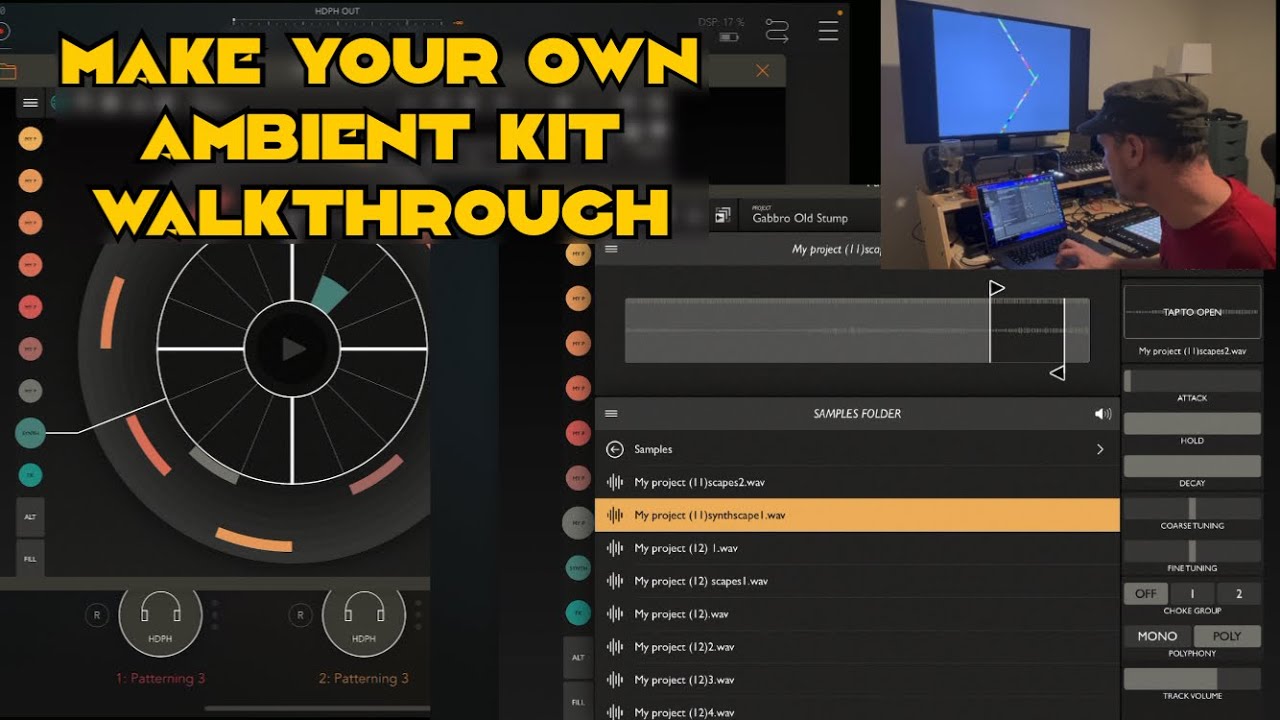Select the '1: Patterning 3' label
The image size is (1280, 720).
click(x=160, y=678)
